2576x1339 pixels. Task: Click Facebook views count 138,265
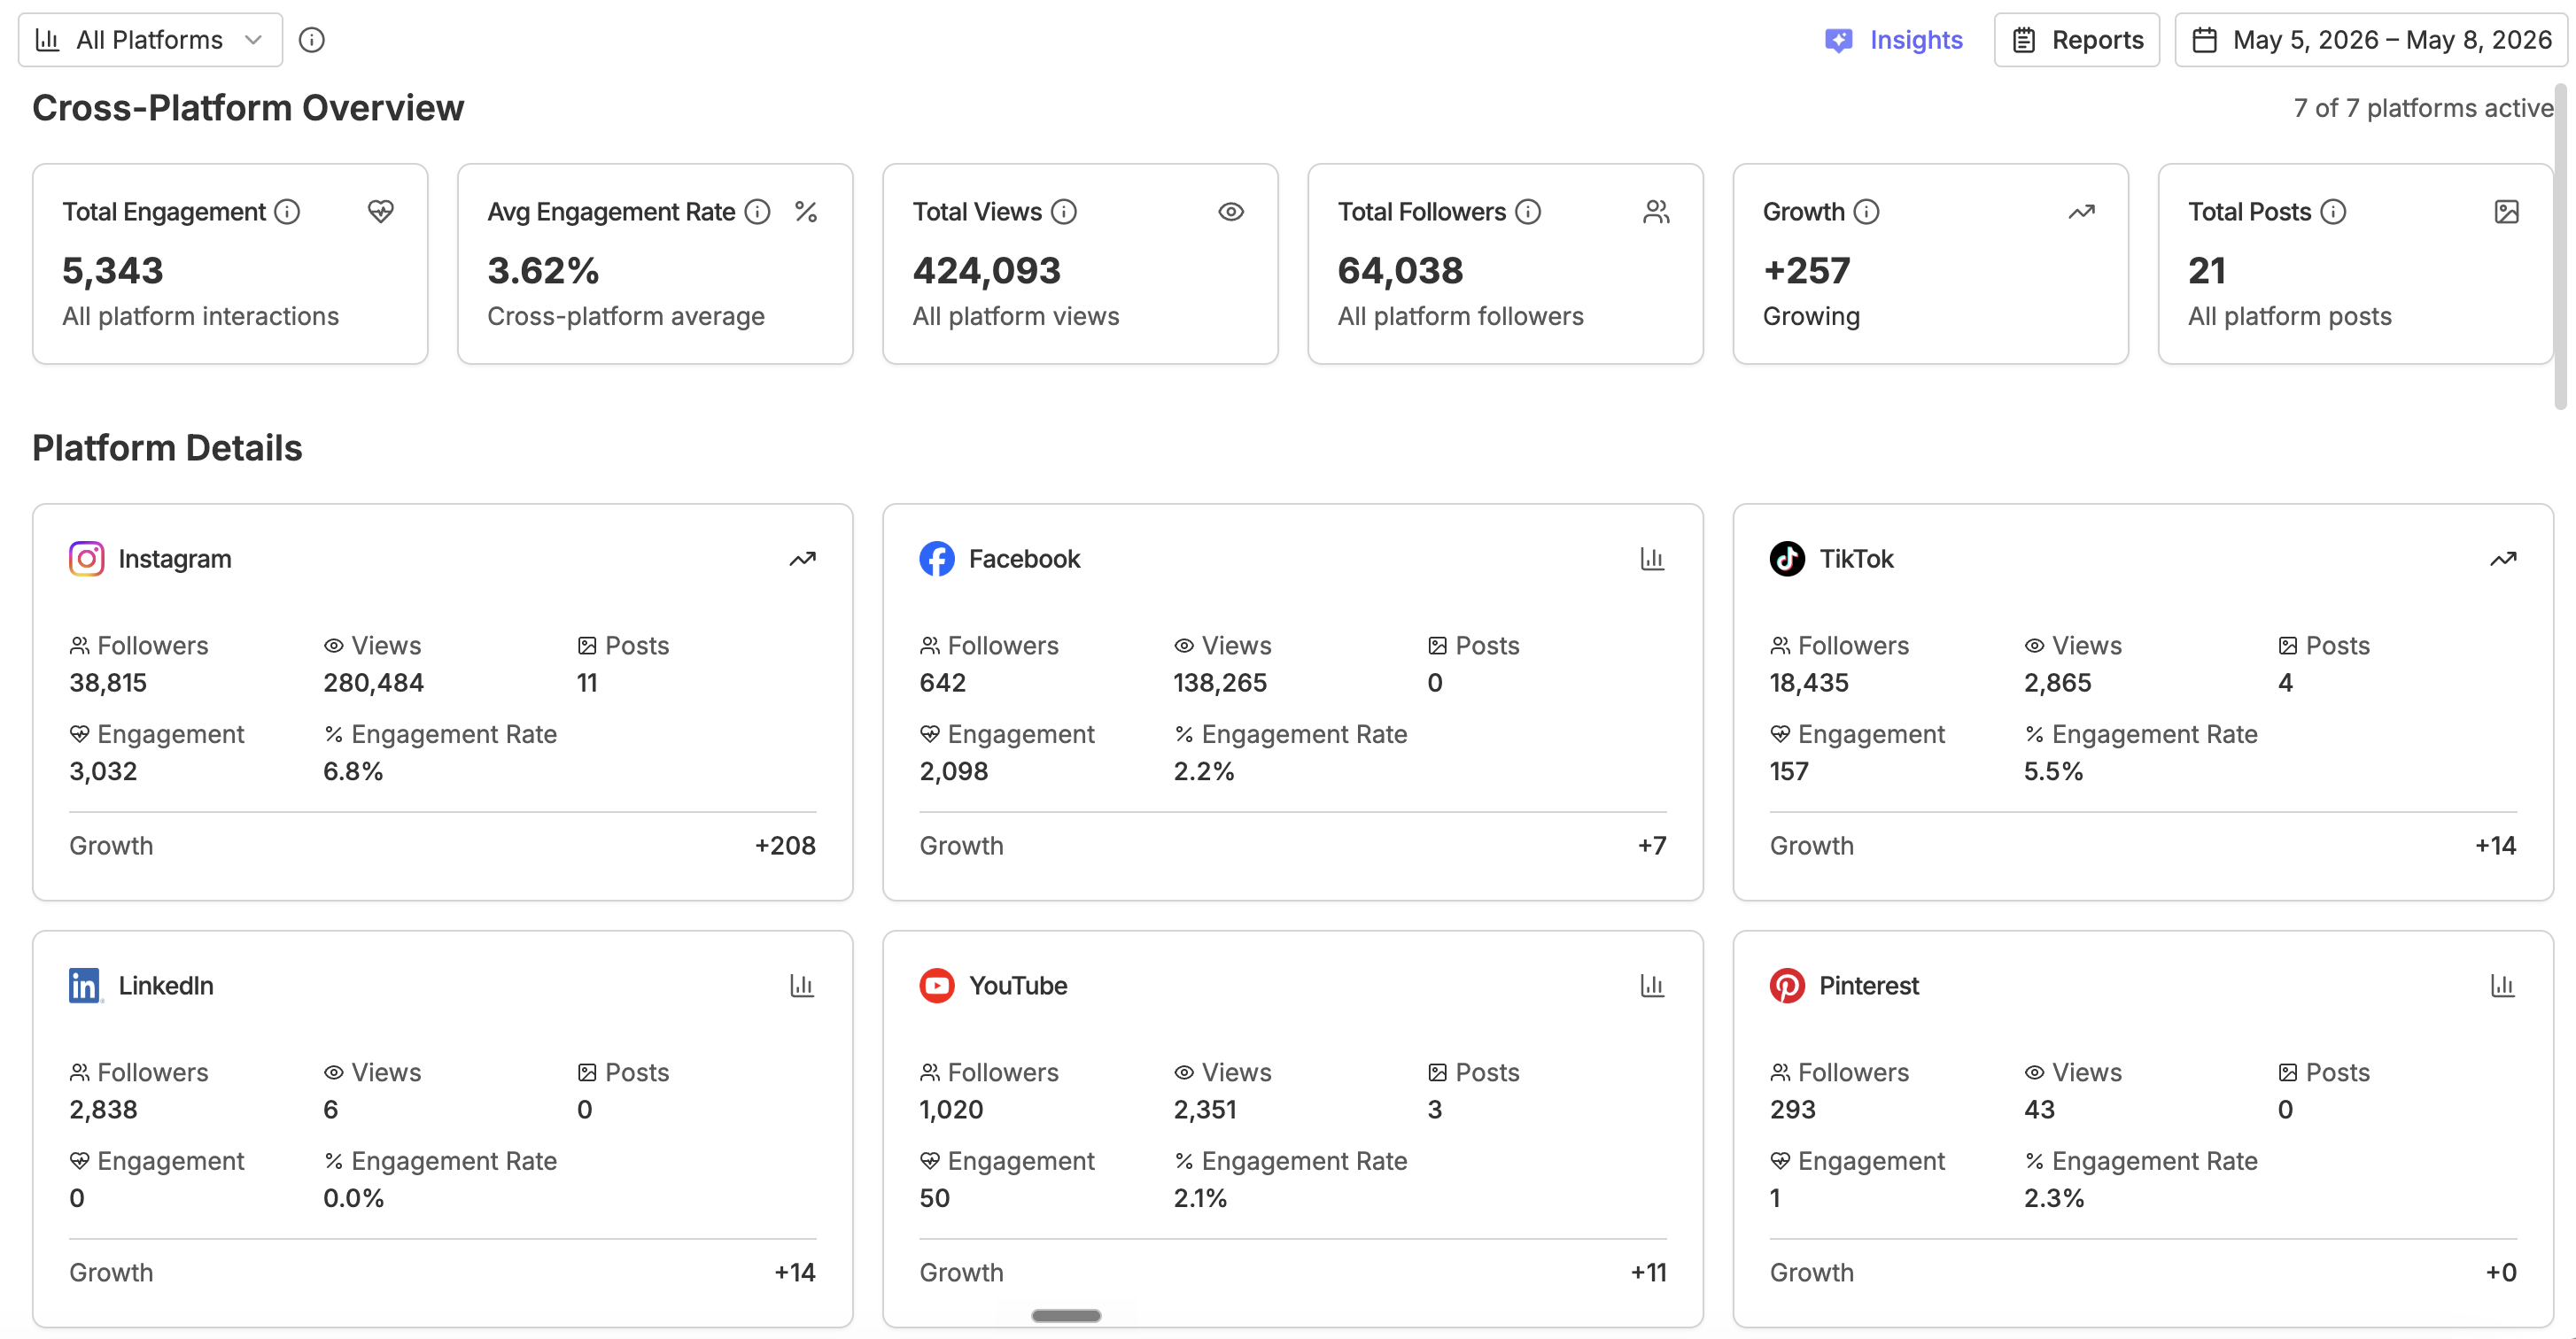pos(1220,683)
